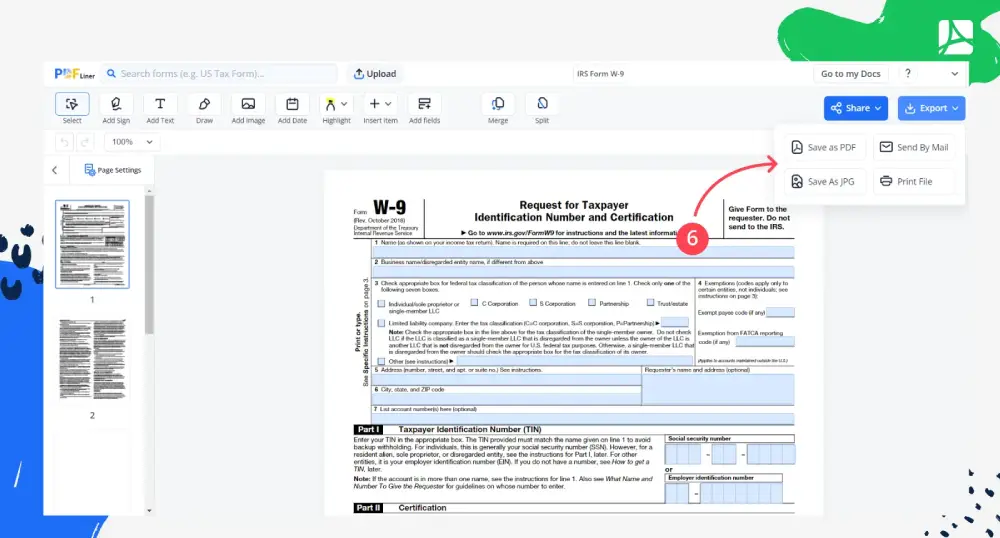This screenshot has height=538, width=1000.
Task: Click the Upload button
Action: tap(375, 74)
